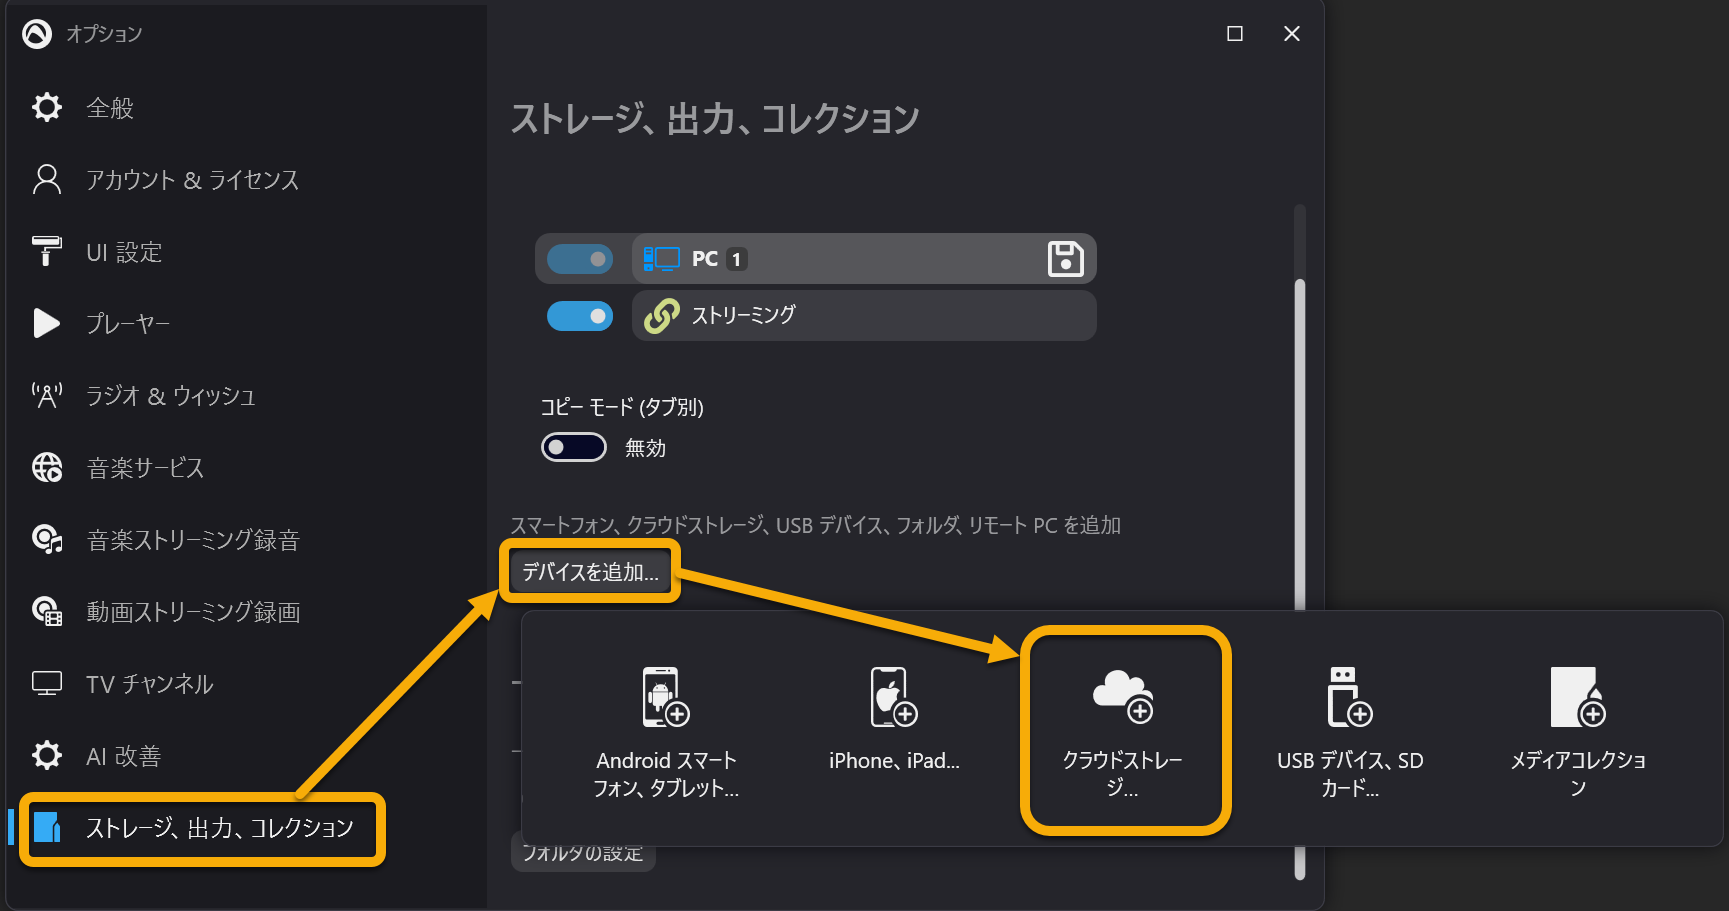Image resolution: width=1729 pixels, height=911 pixels.
Task: Enable the コピー モード toggle
Action: pos(574,447)
